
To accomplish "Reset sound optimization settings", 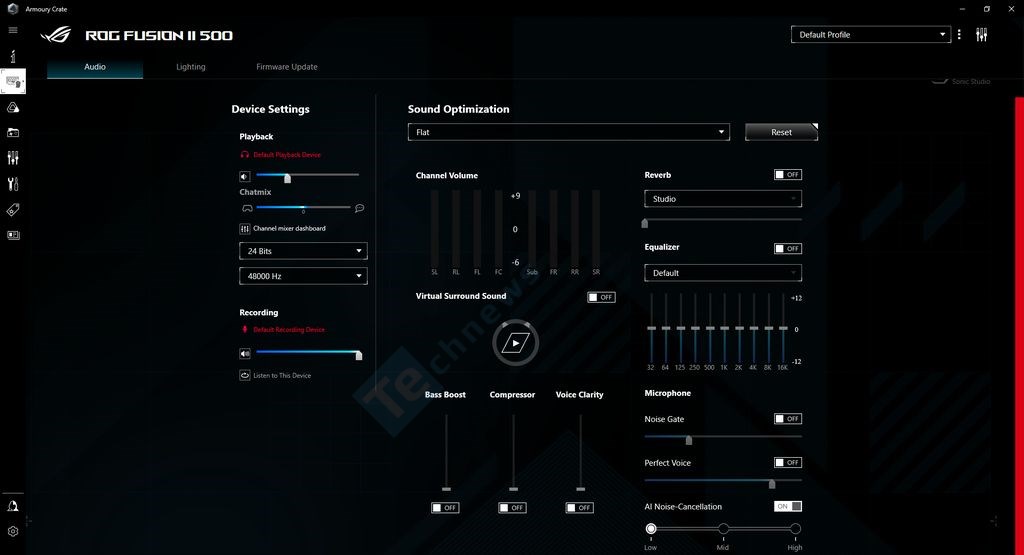I will click(781, 132).
